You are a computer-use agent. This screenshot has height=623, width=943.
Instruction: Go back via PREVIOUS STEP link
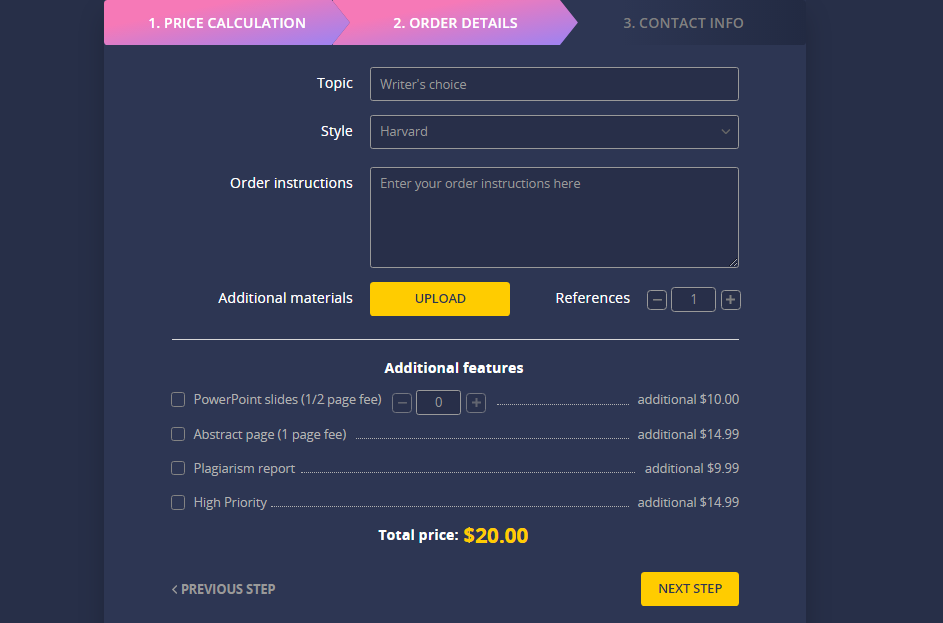tap(224, 589)
